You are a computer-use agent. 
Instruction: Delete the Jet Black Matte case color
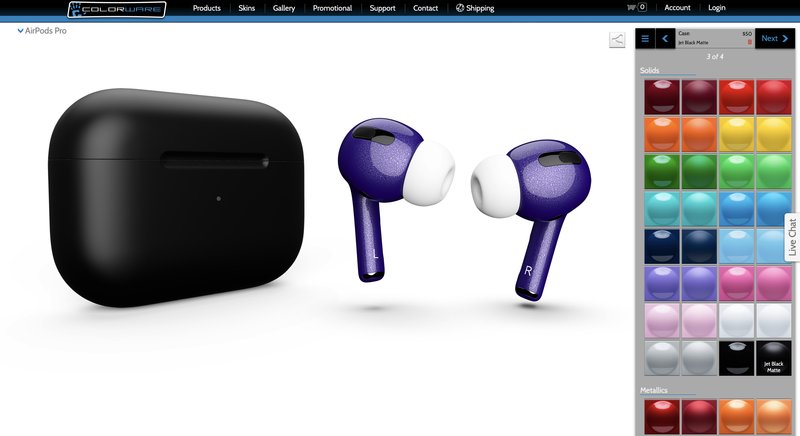pos(749,42)
